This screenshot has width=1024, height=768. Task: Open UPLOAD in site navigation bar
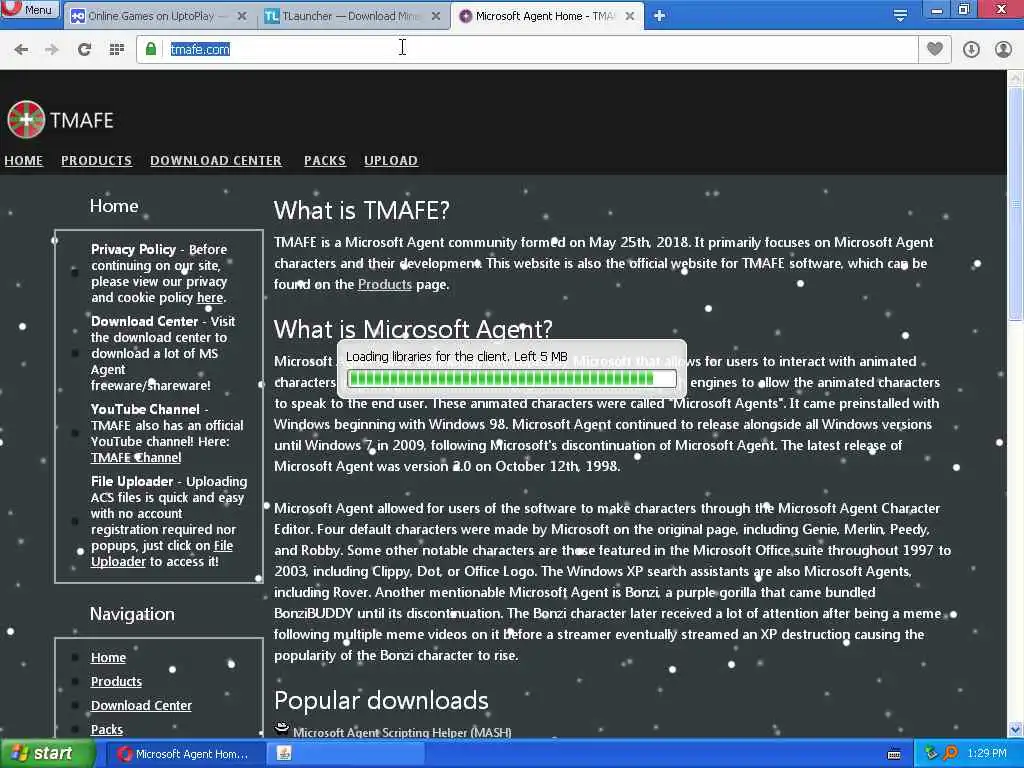click(391, 161)
